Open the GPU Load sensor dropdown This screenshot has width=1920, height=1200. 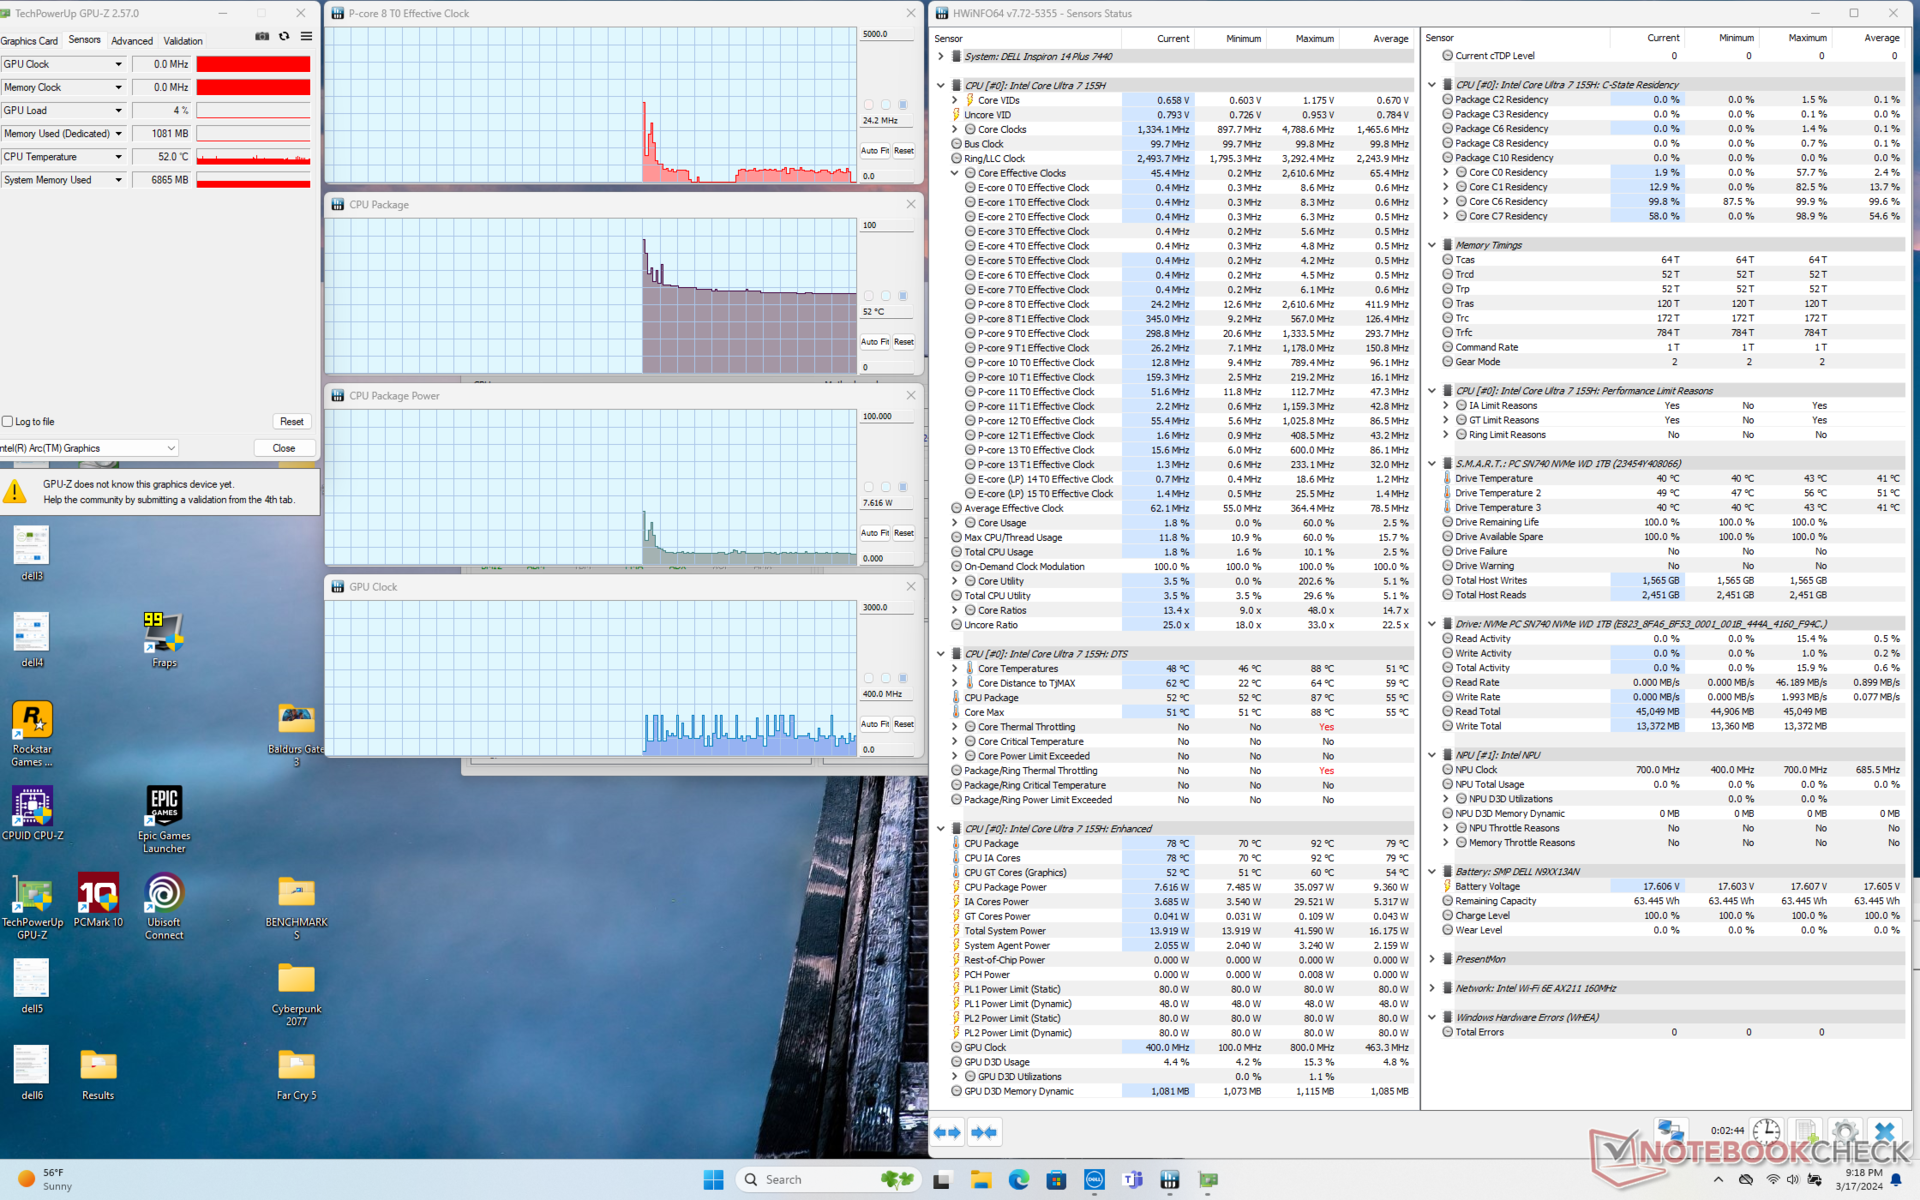click(x=118, y=111)
